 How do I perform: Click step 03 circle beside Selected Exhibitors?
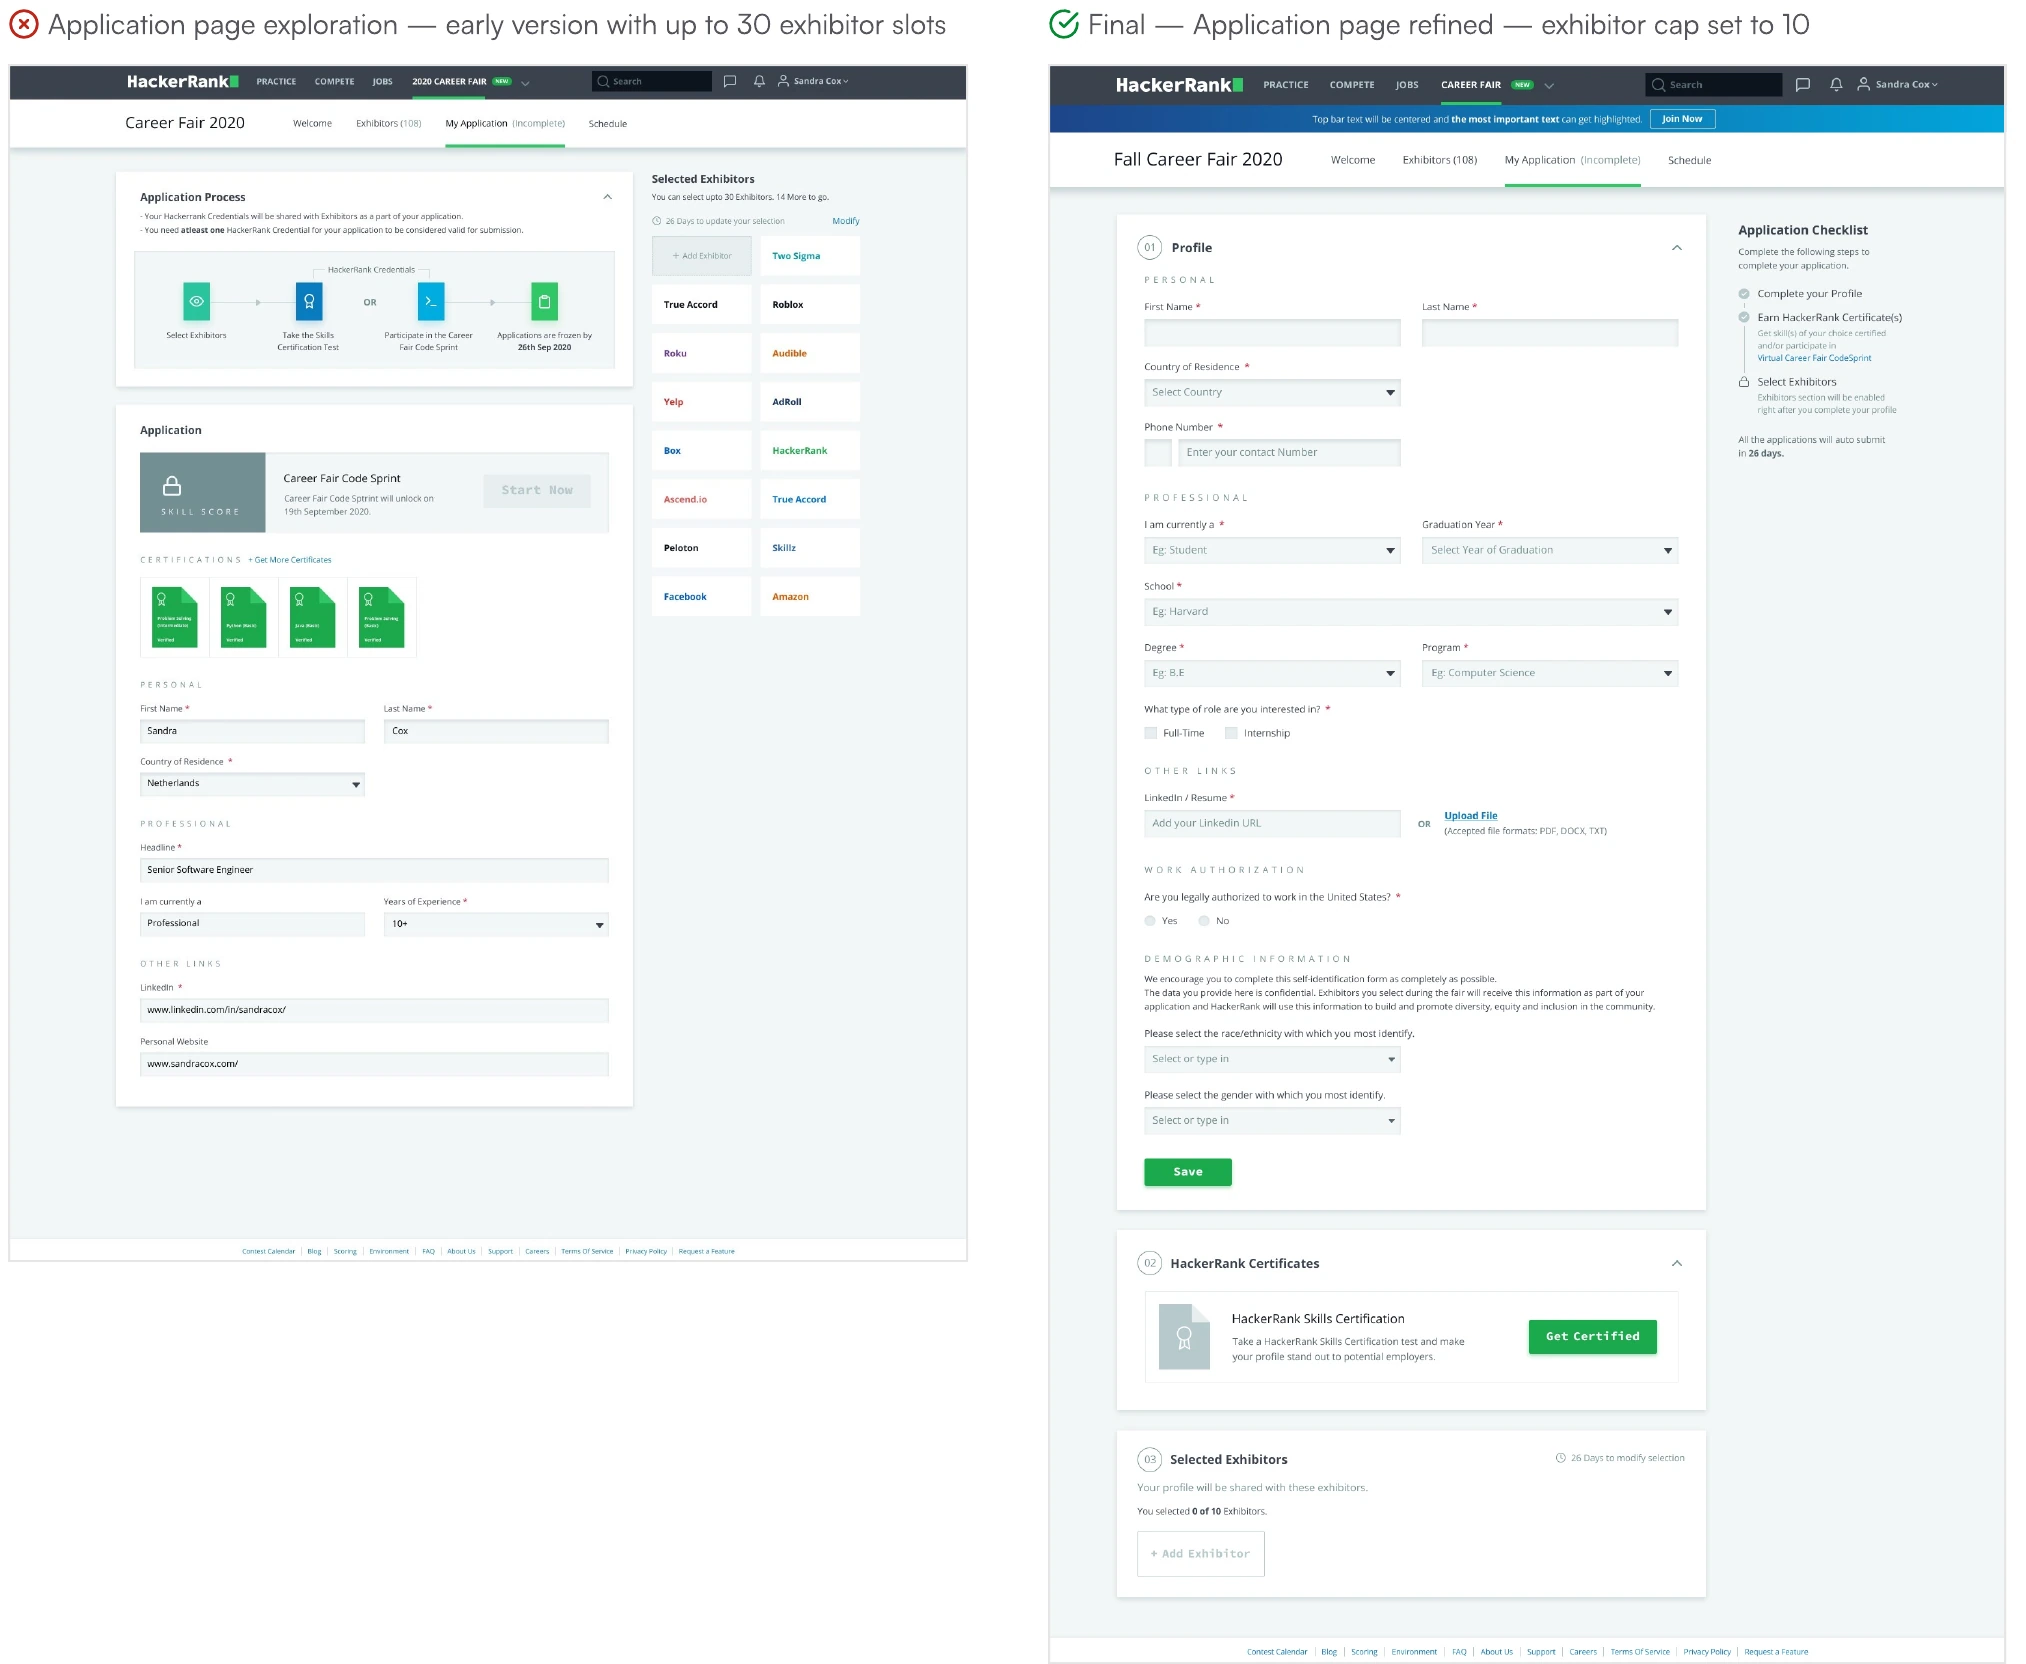[1150, 1459]
